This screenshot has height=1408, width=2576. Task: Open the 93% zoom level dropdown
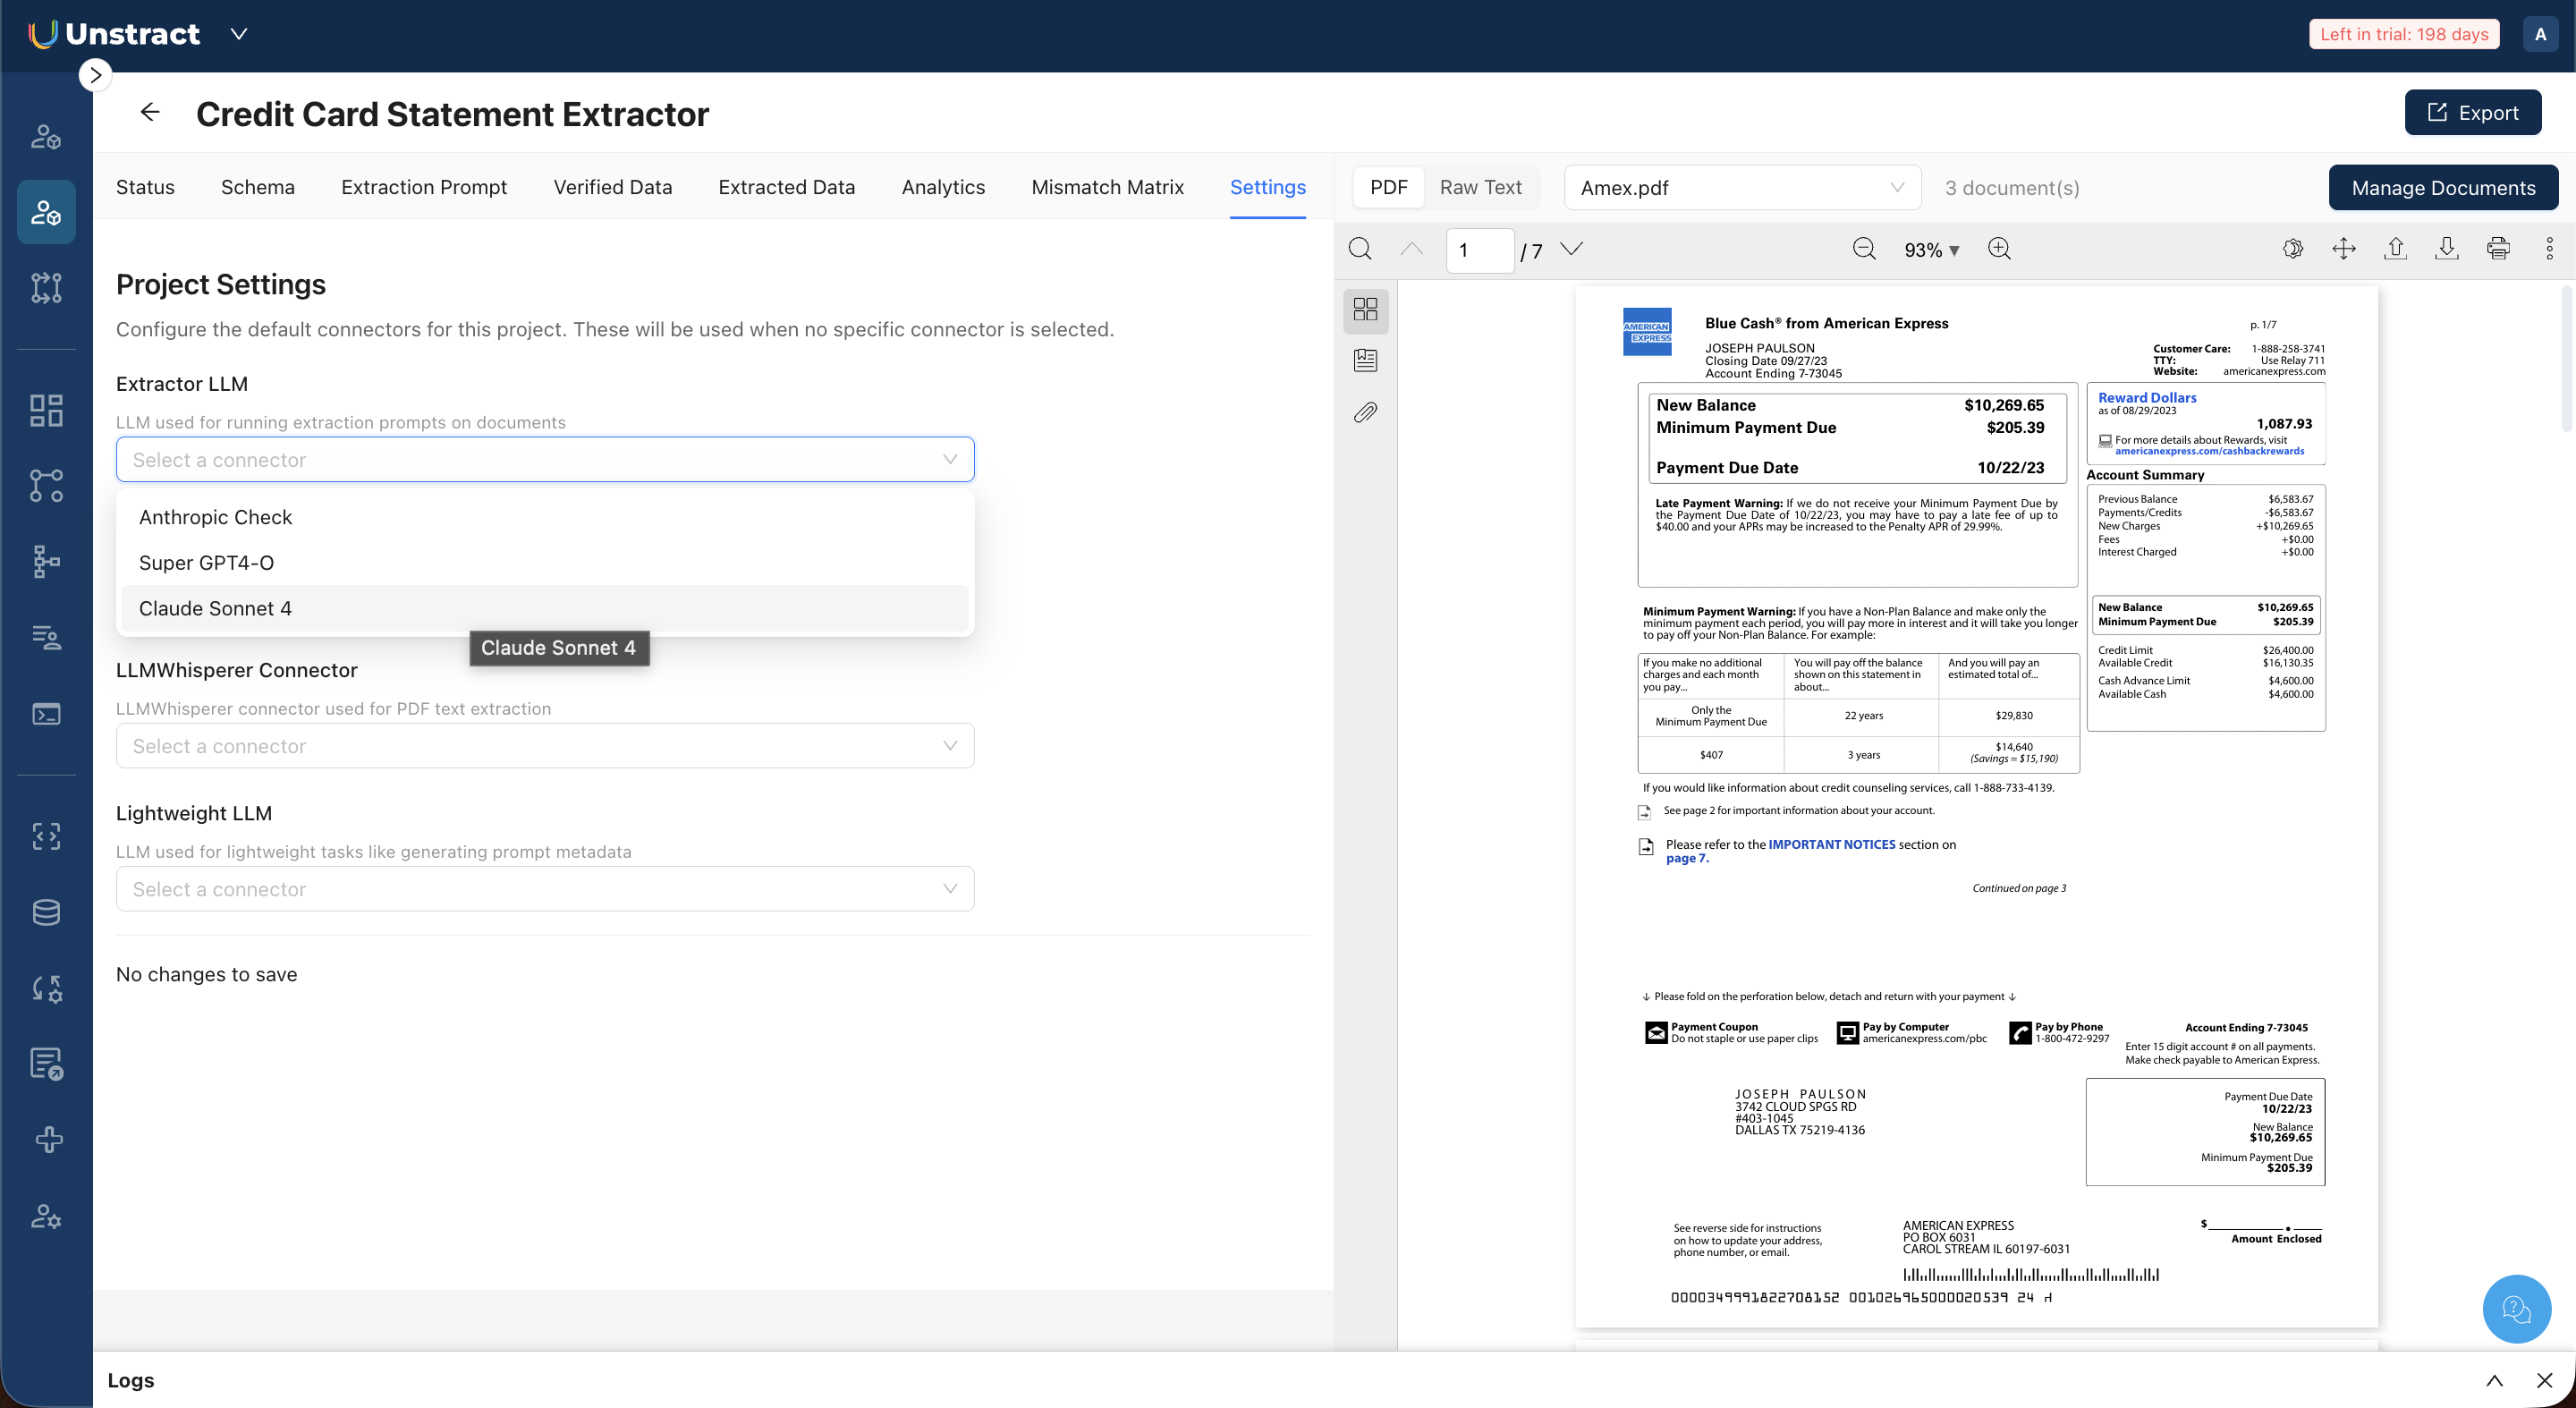coord(1931,250)
